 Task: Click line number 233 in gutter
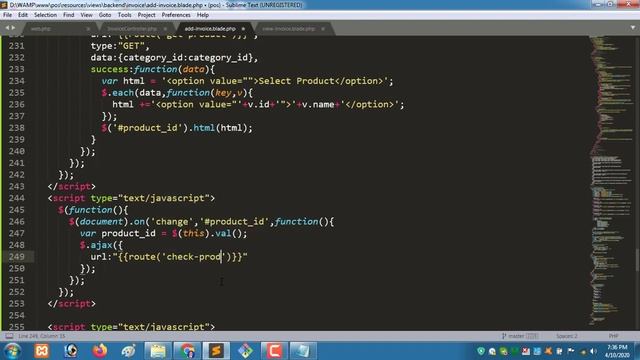[17, 69]
